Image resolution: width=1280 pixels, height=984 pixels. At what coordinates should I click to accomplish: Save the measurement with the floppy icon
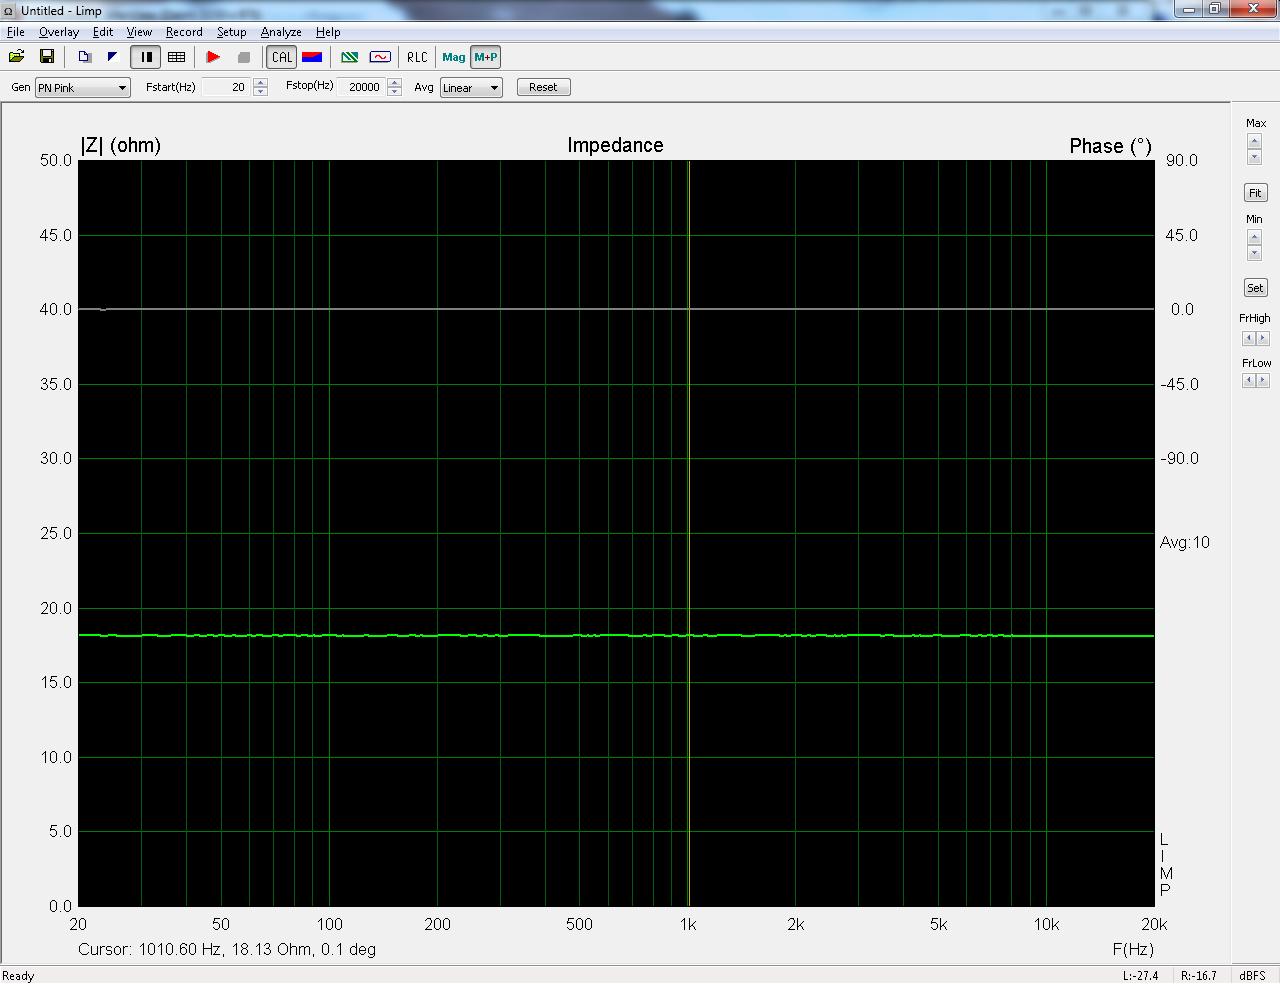(x=46, y=57)
